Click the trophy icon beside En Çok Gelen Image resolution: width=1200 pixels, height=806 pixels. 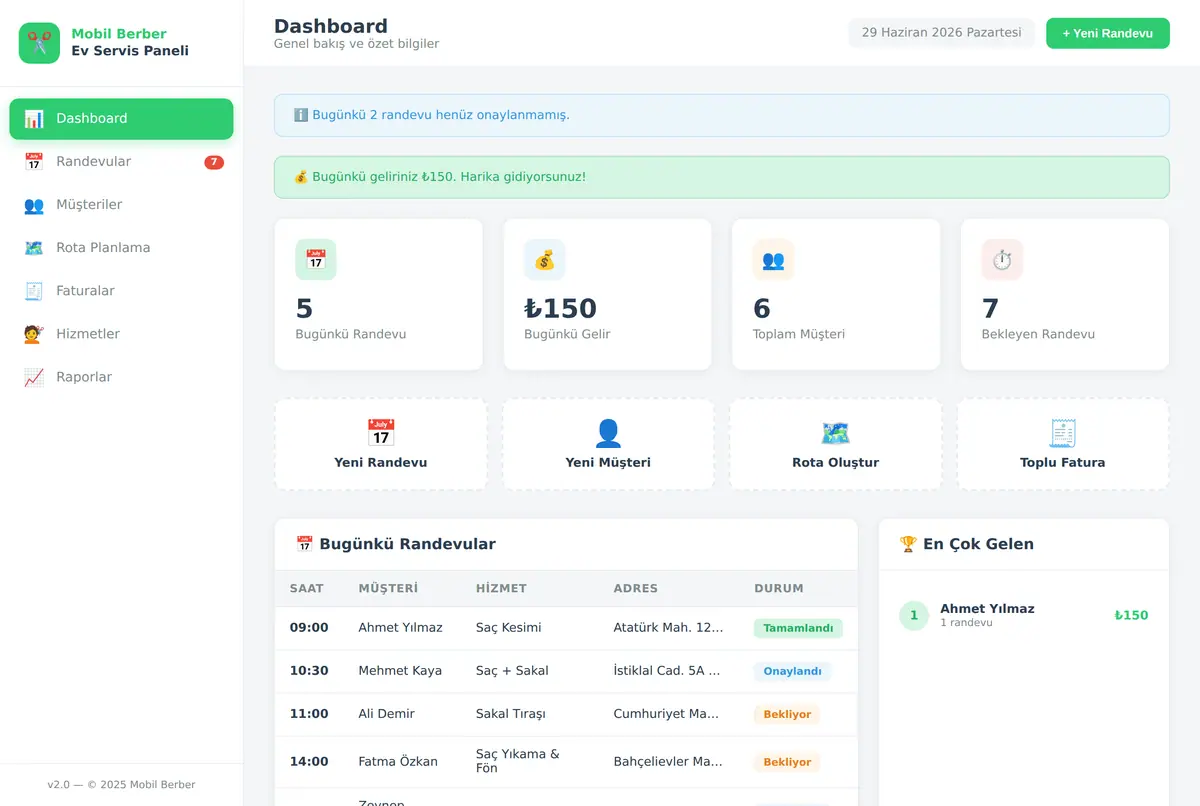pyautogui.click(x=908, y=545)
